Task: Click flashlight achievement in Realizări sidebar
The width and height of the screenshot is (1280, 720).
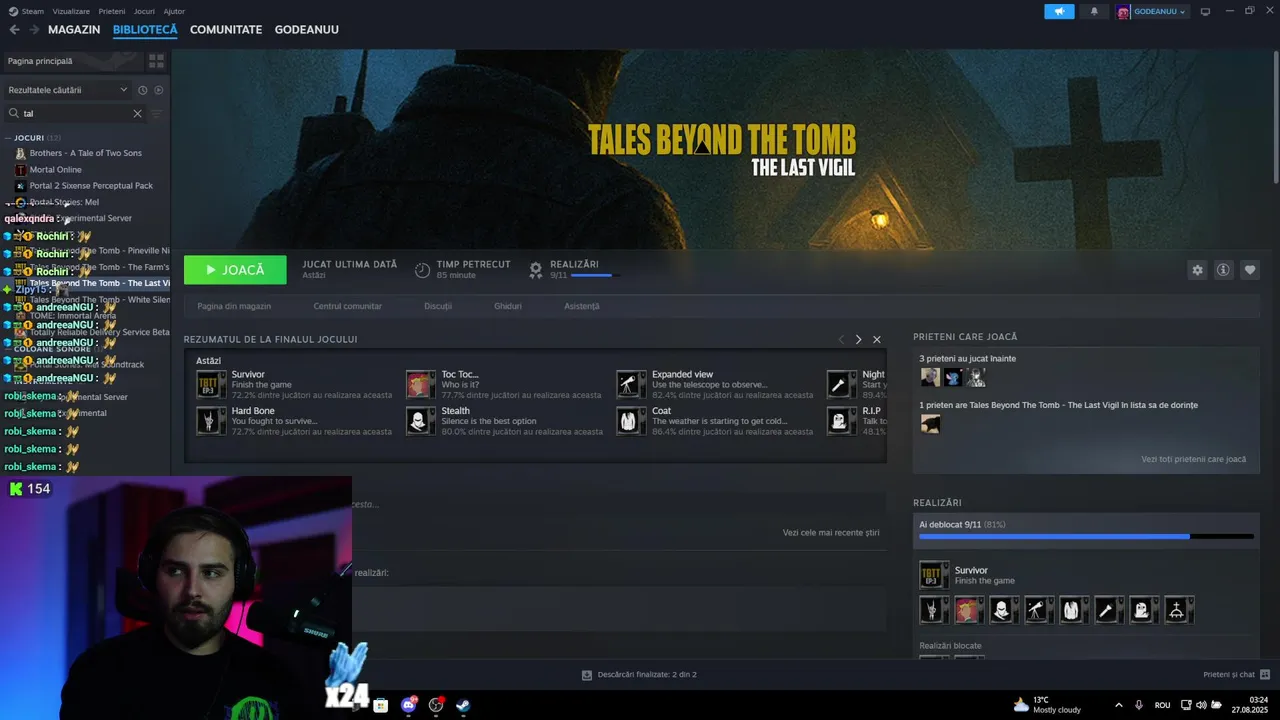Action: pos(1107,609)
